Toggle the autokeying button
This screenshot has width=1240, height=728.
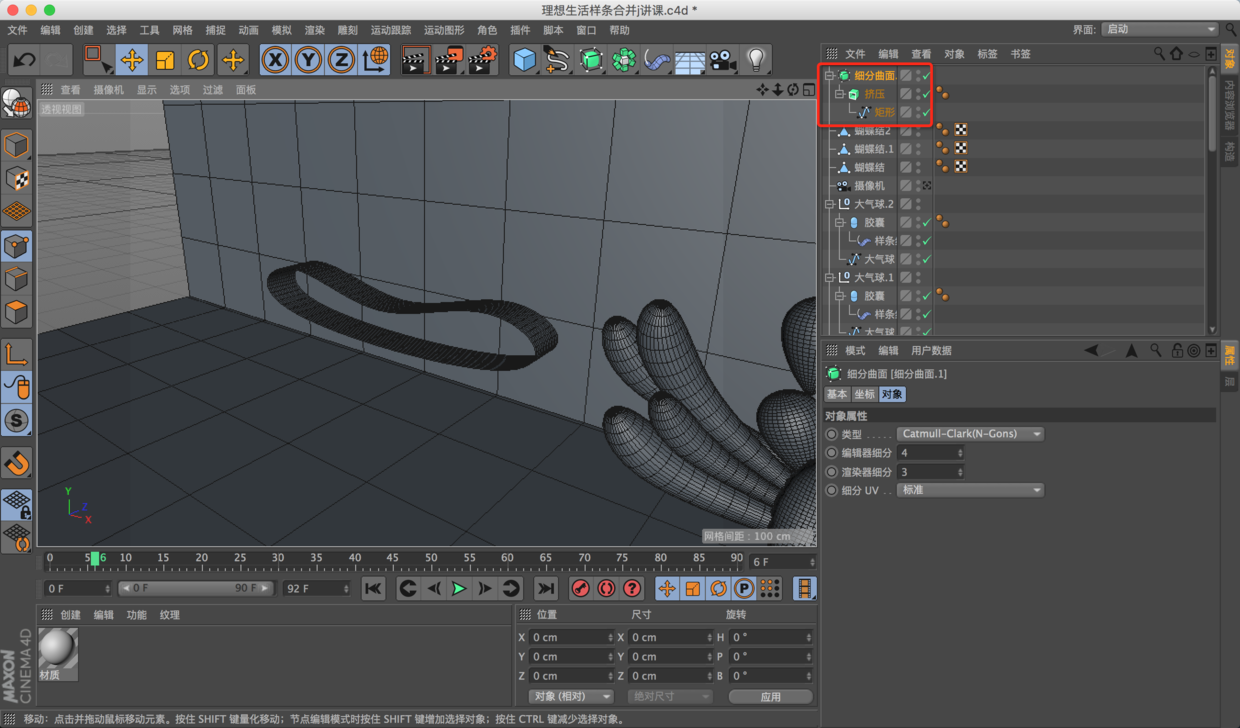[606, 588]
